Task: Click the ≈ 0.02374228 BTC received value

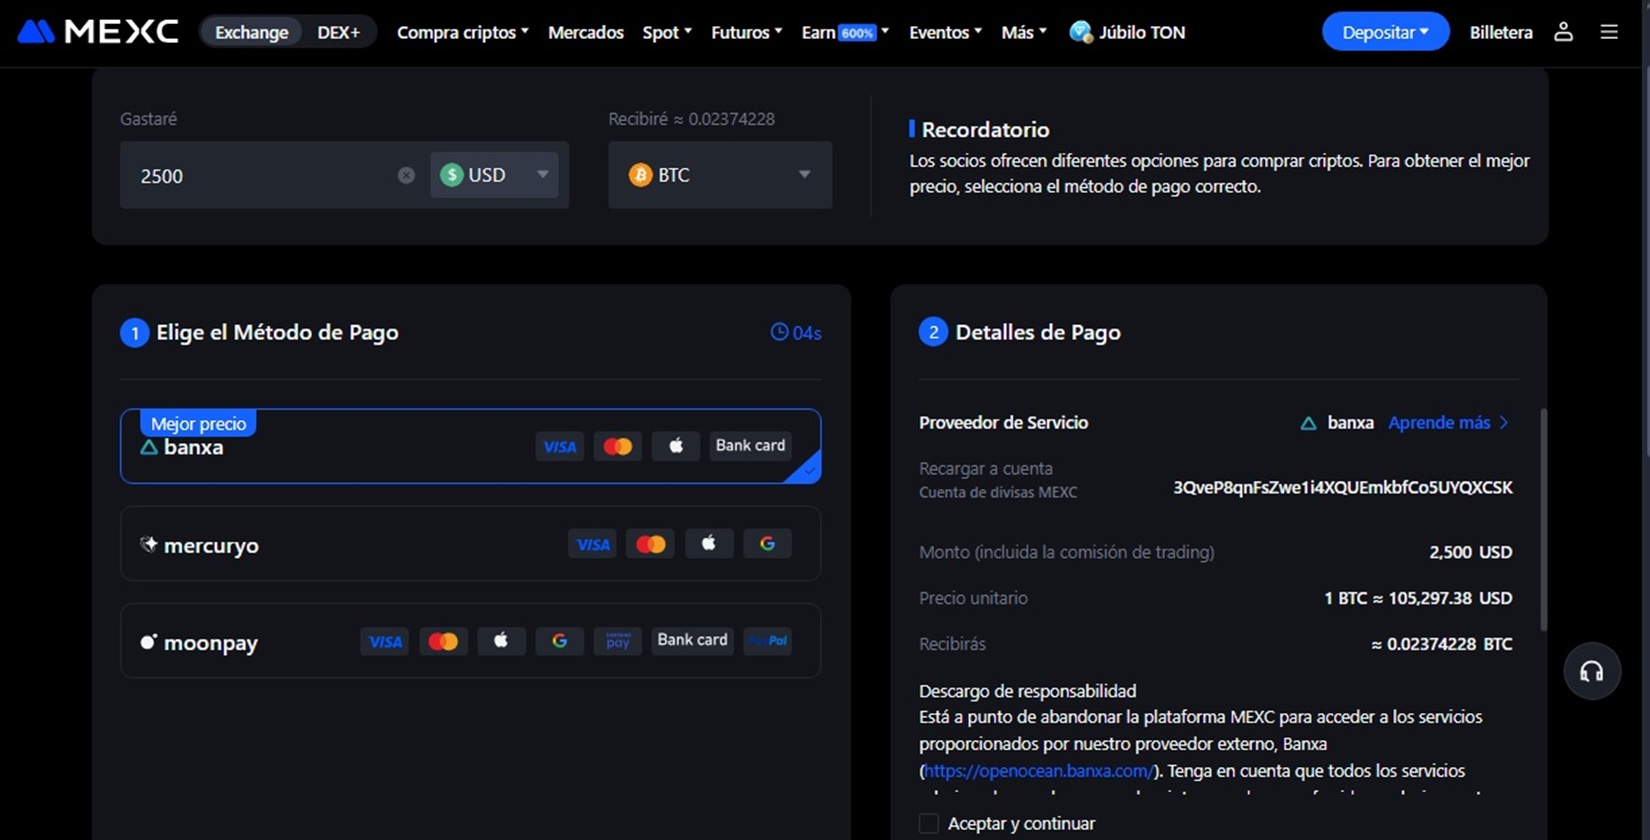Action: point(1442,644)
